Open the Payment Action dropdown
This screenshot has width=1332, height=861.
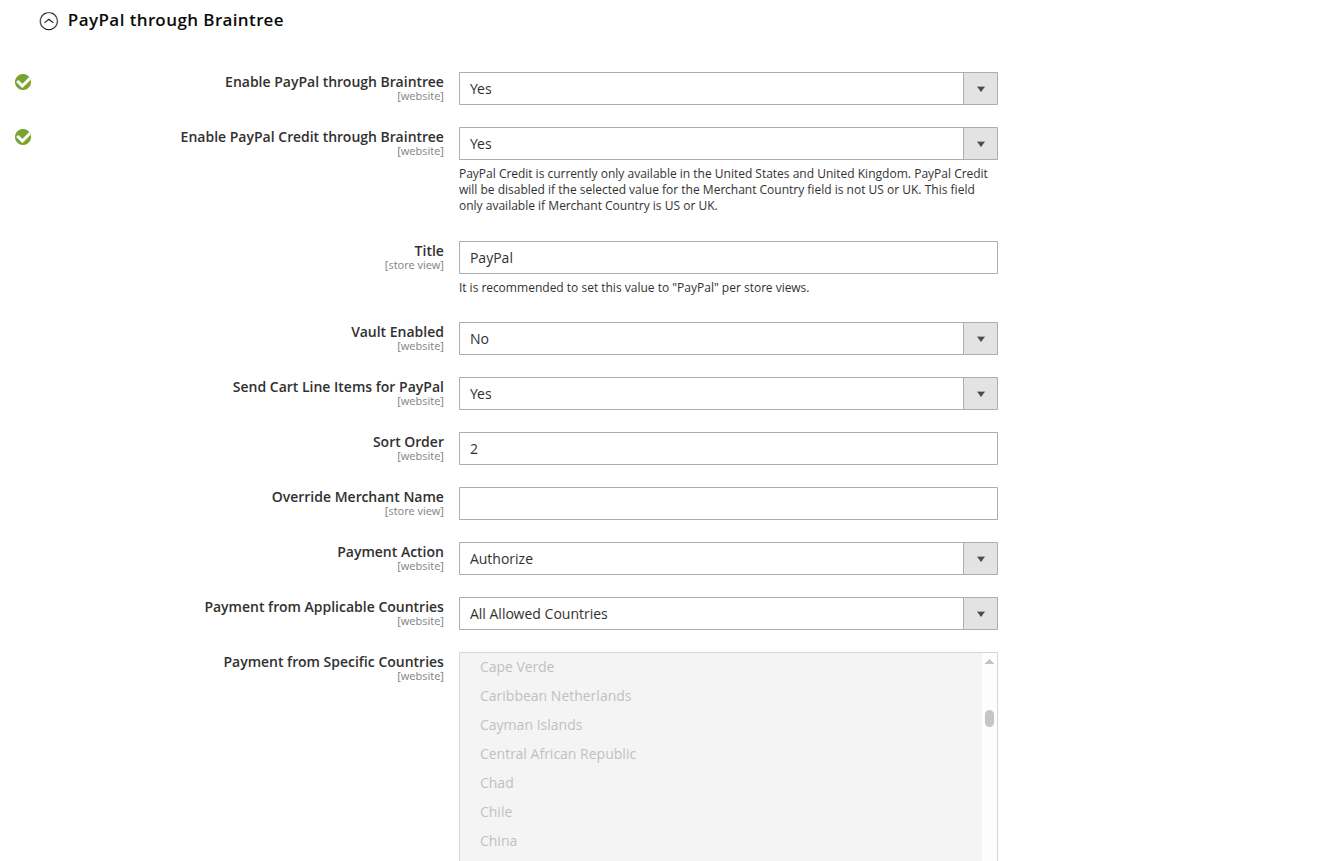pyautogui.click(x=727, y=559)
